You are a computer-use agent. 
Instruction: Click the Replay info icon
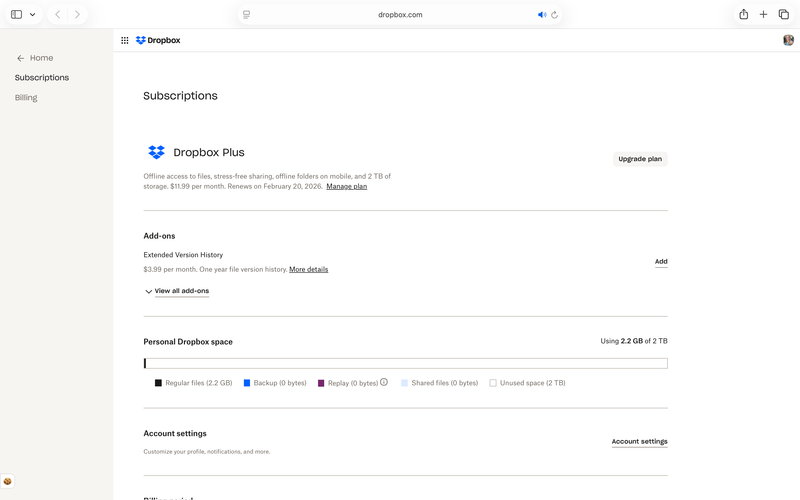tap(384, 382)
